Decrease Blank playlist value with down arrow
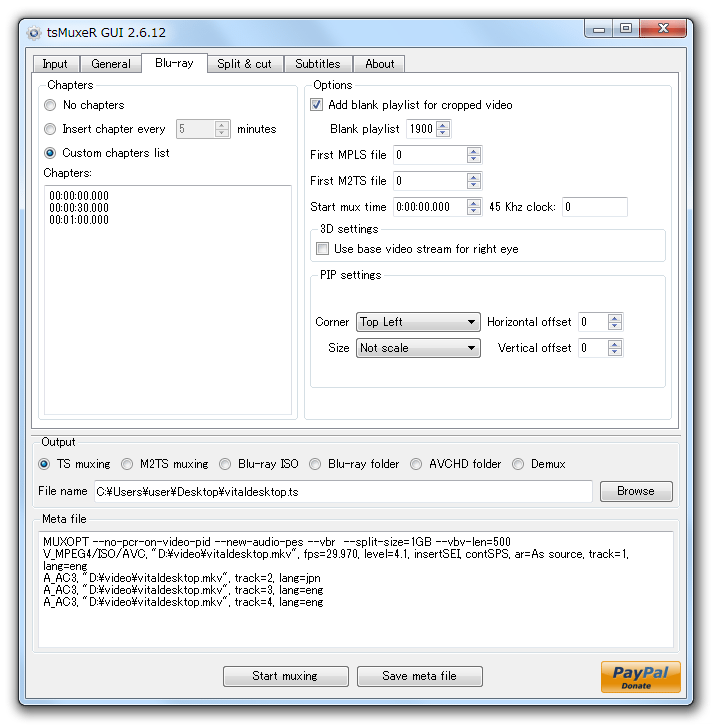 pyautogui.click(x=443, y=133)
